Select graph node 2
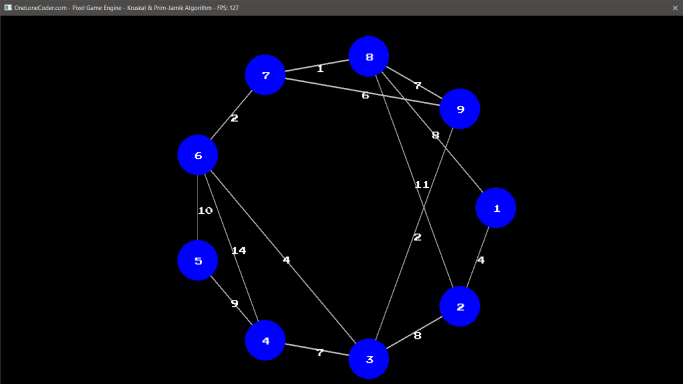The image size is (683, 384). [460, 307]
